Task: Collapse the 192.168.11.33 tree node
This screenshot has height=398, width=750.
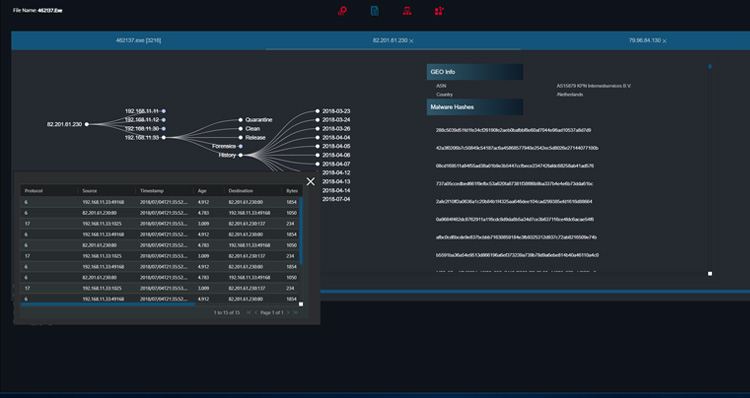Action: pyautogui.click(x=164, y=137)
